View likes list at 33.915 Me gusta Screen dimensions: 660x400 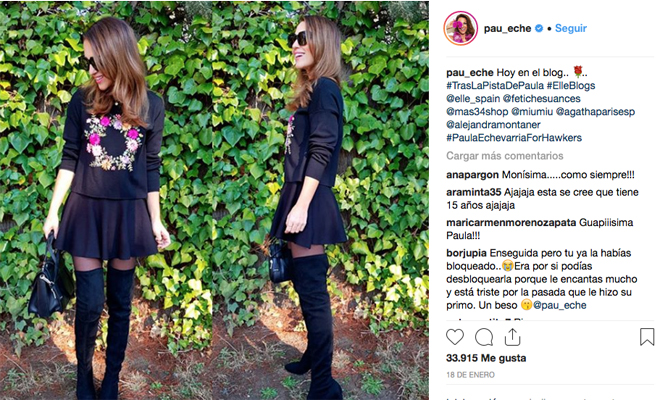486,358
